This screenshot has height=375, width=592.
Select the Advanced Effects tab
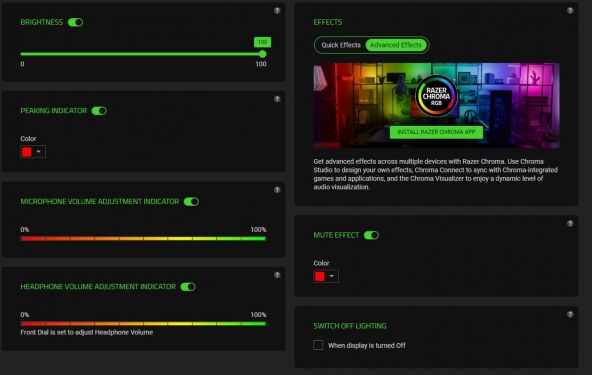(396, 45)
